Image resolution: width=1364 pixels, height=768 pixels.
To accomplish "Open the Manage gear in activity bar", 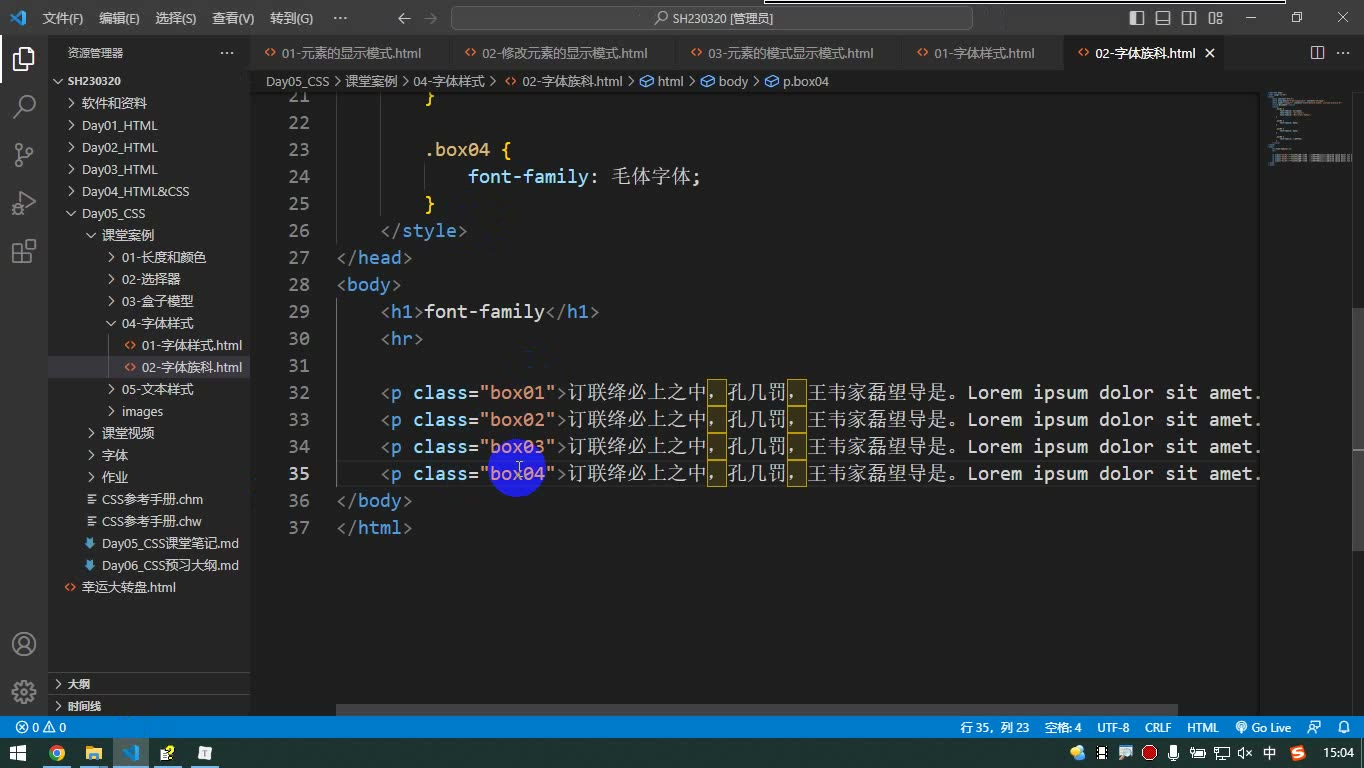I will [x=24, y=691].
